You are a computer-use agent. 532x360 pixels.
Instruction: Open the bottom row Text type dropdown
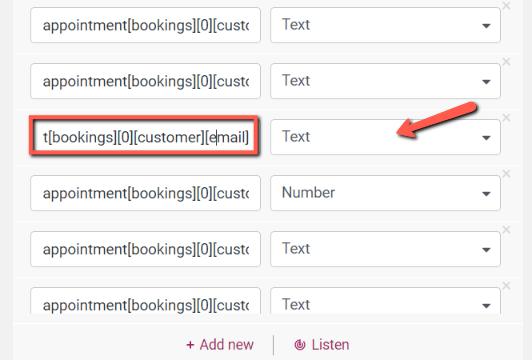pos(385,301)
